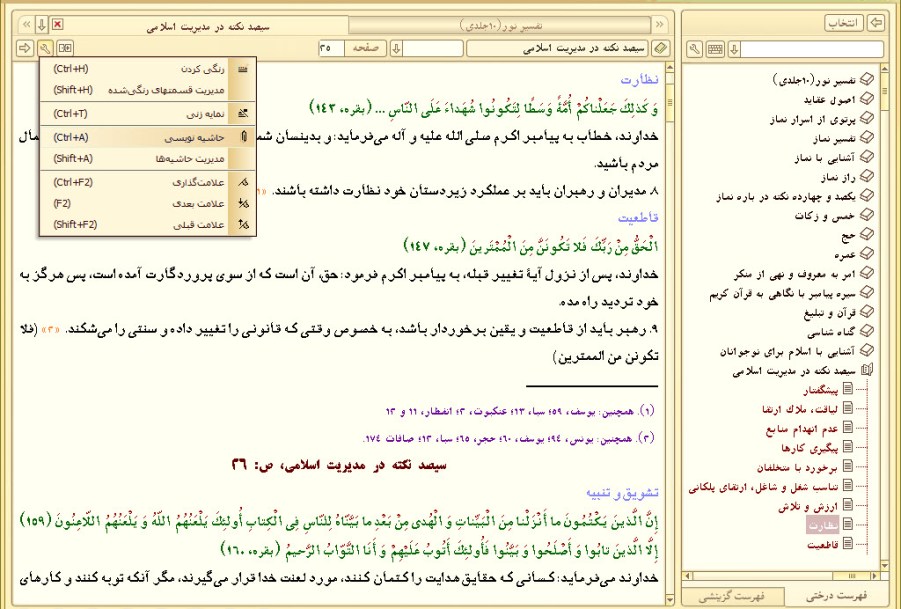Click the book icon beside راز نماز
The image size is (901, 609).
(867, 176)
